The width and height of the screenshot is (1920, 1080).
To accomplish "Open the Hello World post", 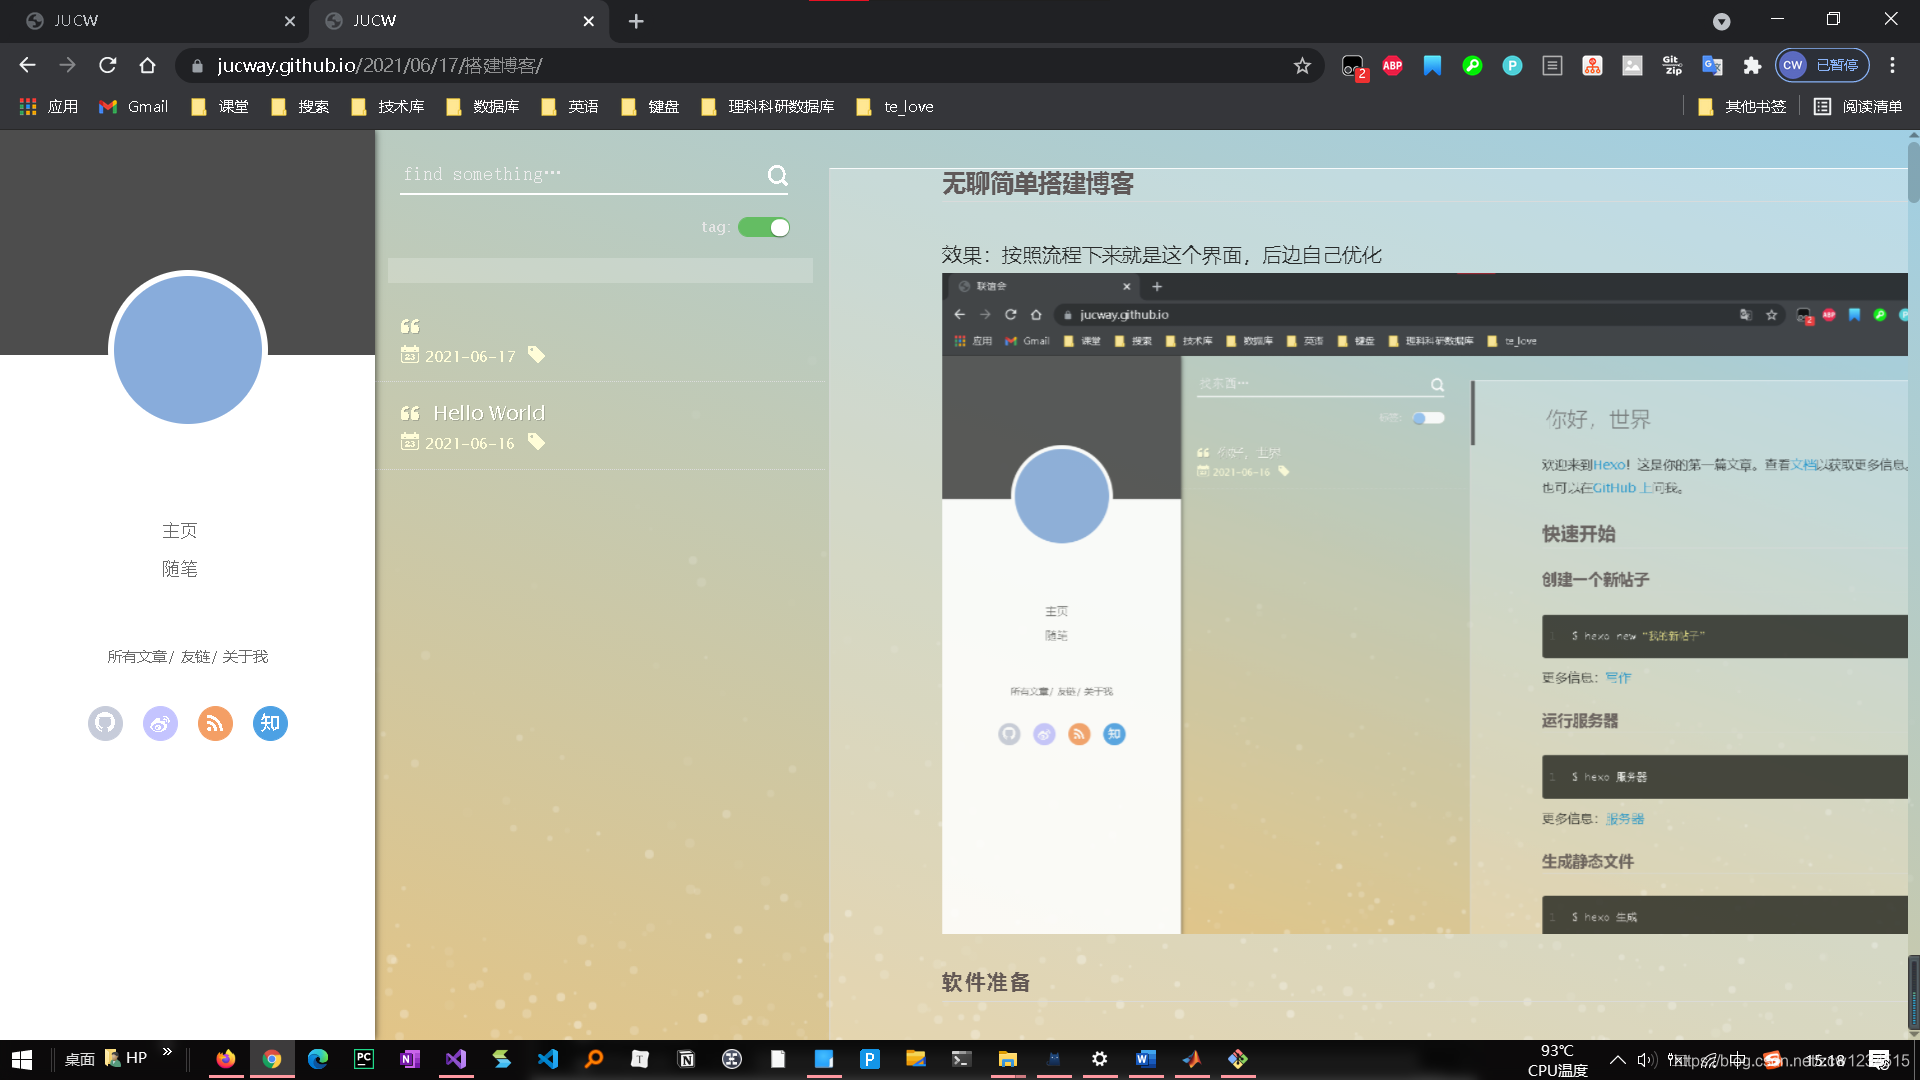I will (x=487, y=412).
